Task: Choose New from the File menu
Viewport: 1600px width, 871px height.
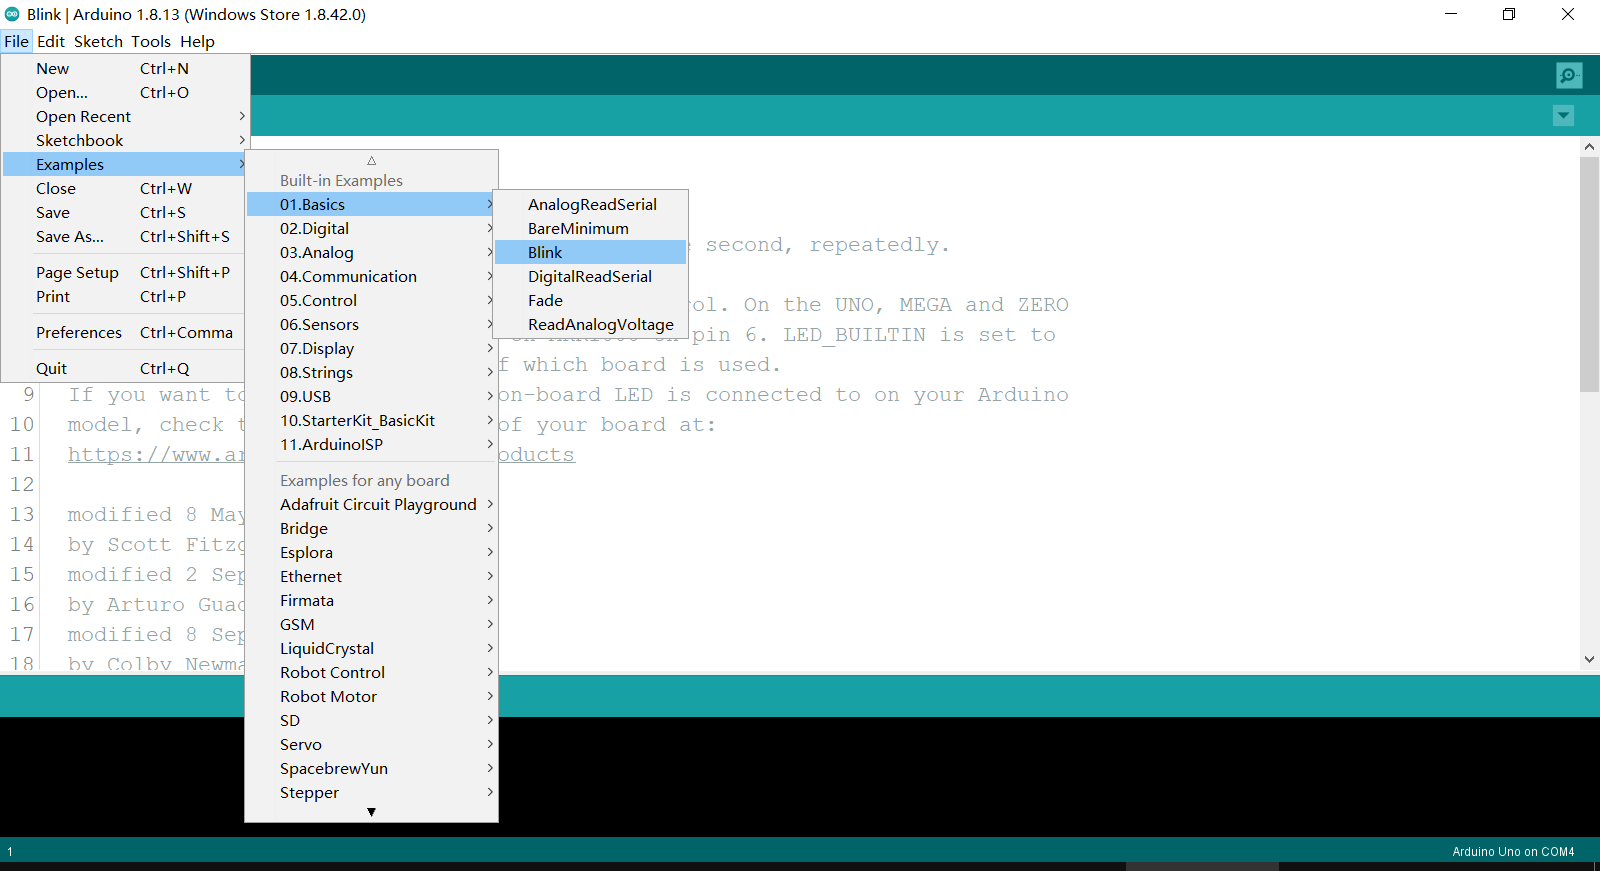Action: coord(125,68)
